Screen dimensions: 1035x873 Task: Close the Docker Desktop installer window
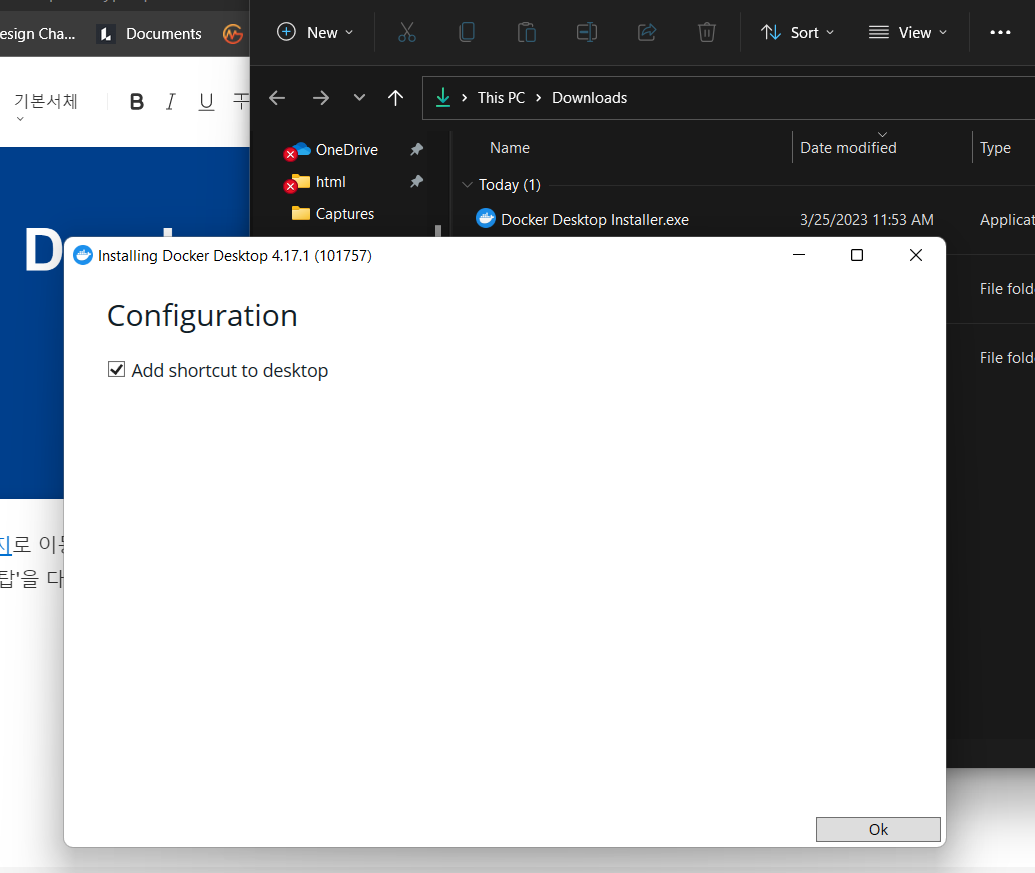tap(916, 255)
